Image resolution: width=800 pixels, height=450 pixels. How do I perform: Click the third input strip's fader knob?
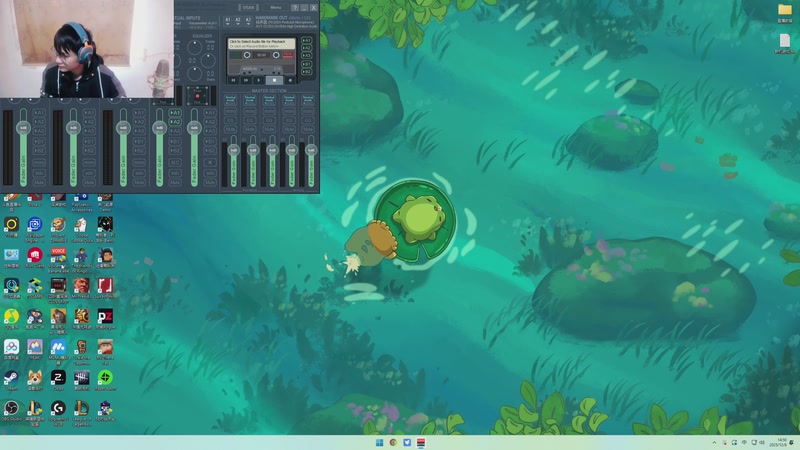(123, 128)
